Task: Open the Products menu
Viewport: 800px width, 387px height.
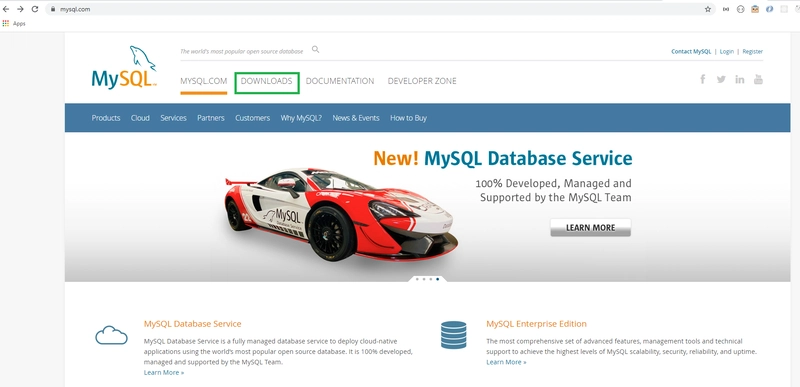Action: [106, 118]
